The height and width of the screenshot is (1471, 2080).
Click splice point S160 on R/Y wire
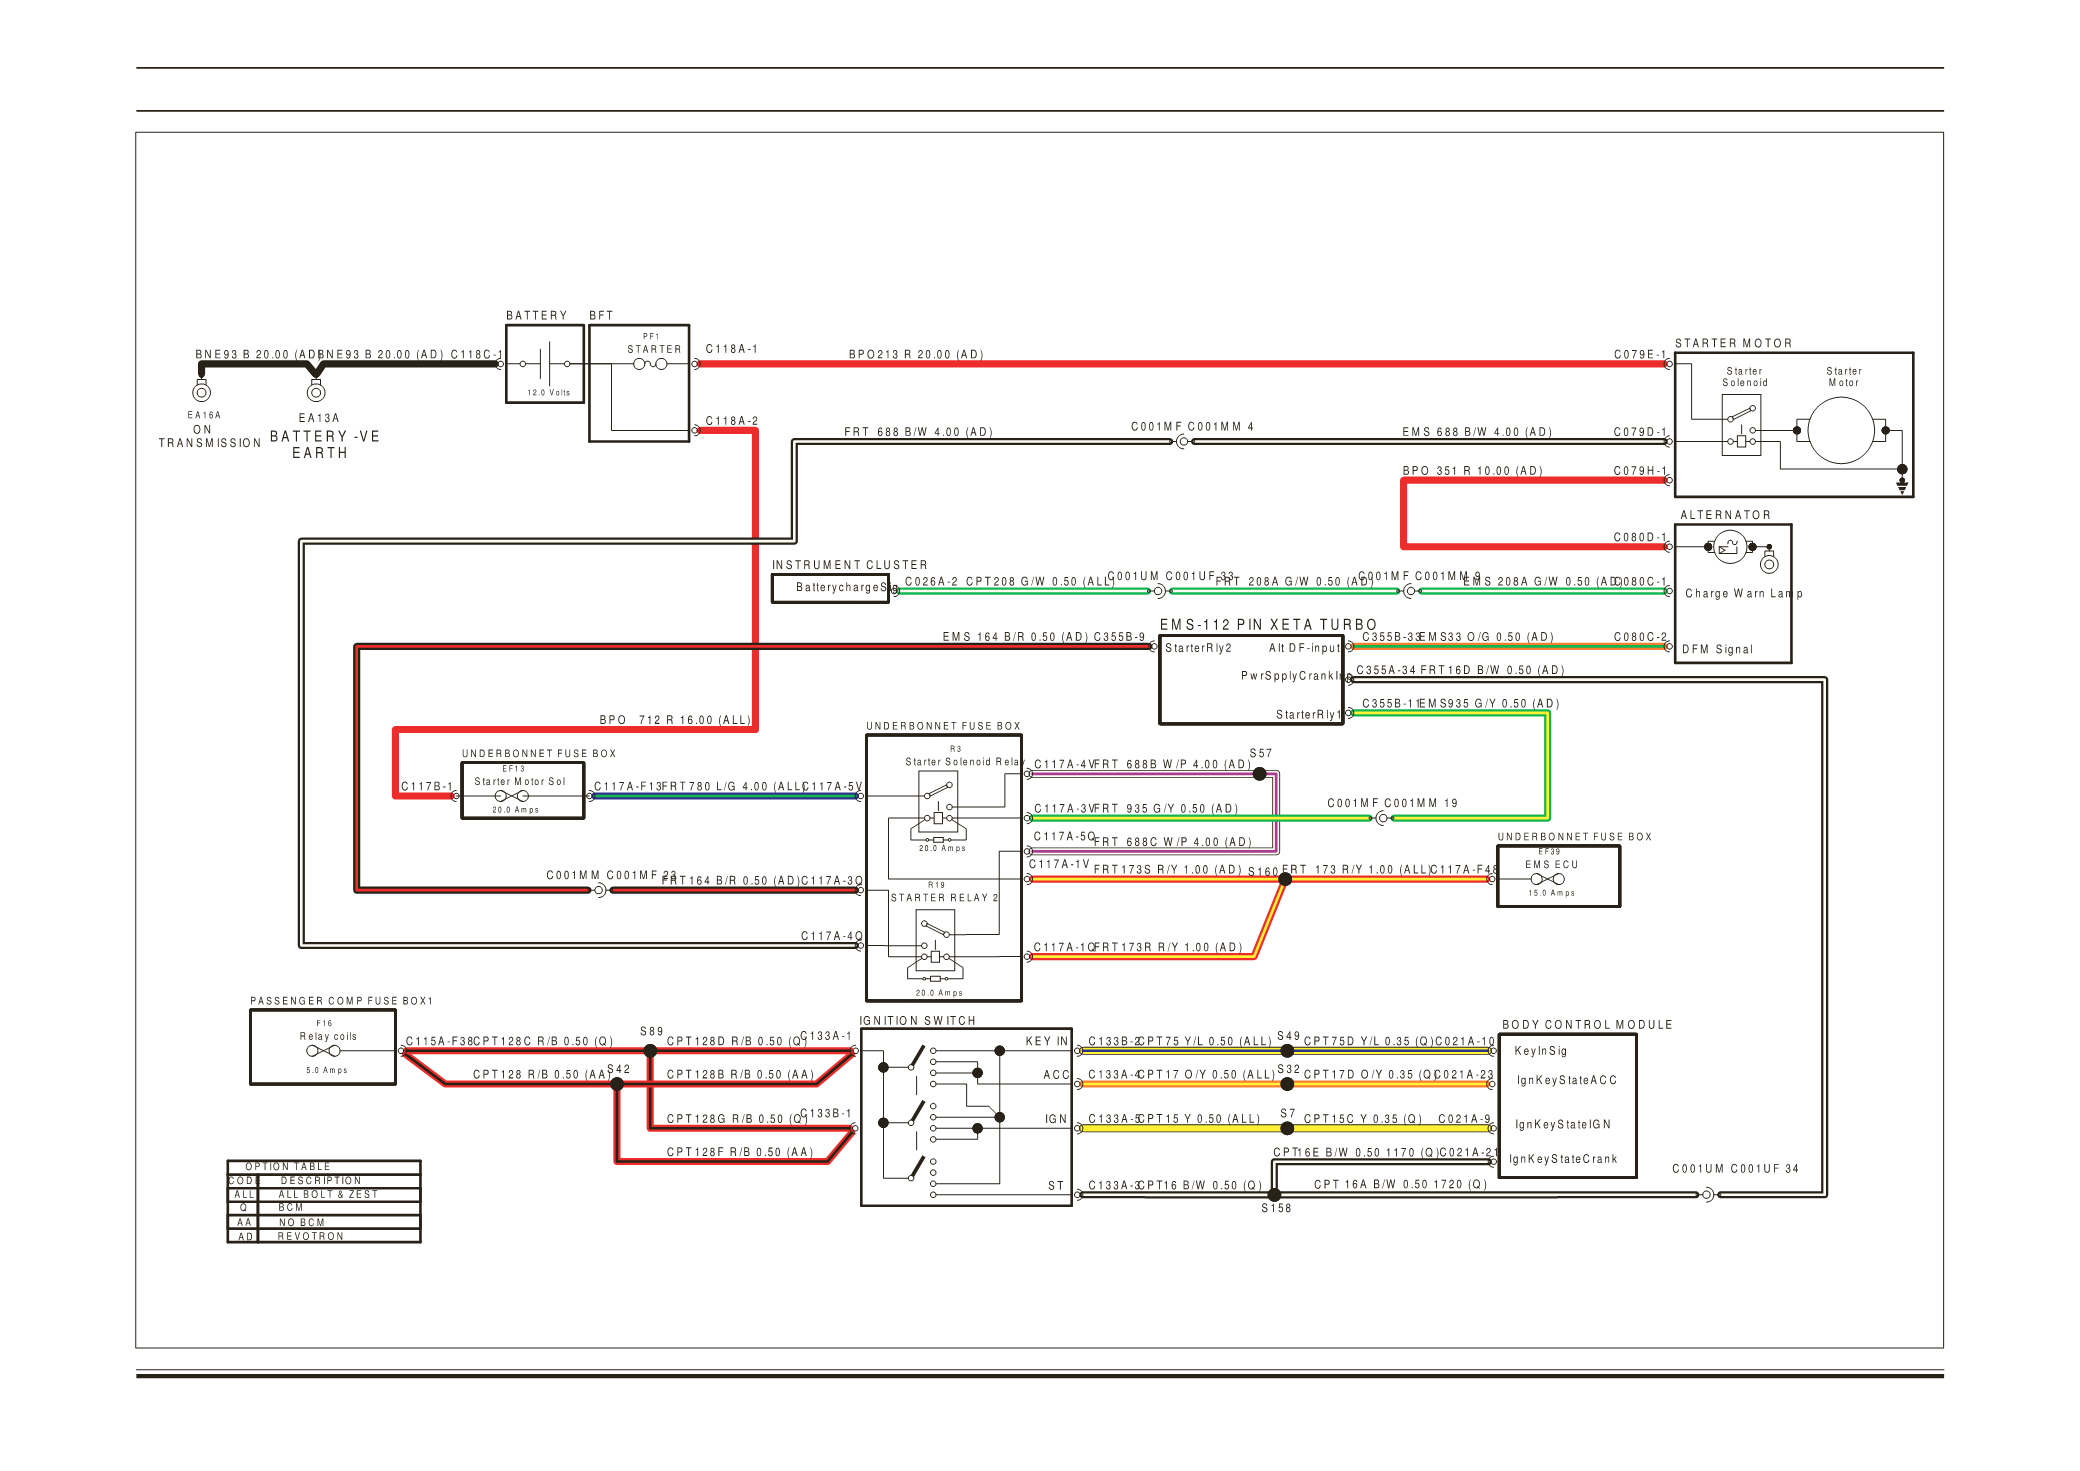click(1286, 880)
